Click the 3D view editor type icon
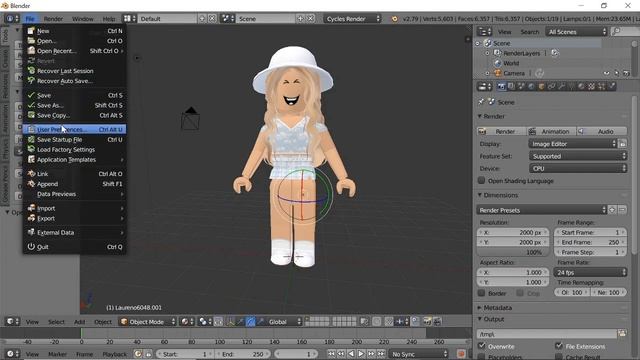The height and width of the screenshot is (360, 640). [x=12, y=322]
